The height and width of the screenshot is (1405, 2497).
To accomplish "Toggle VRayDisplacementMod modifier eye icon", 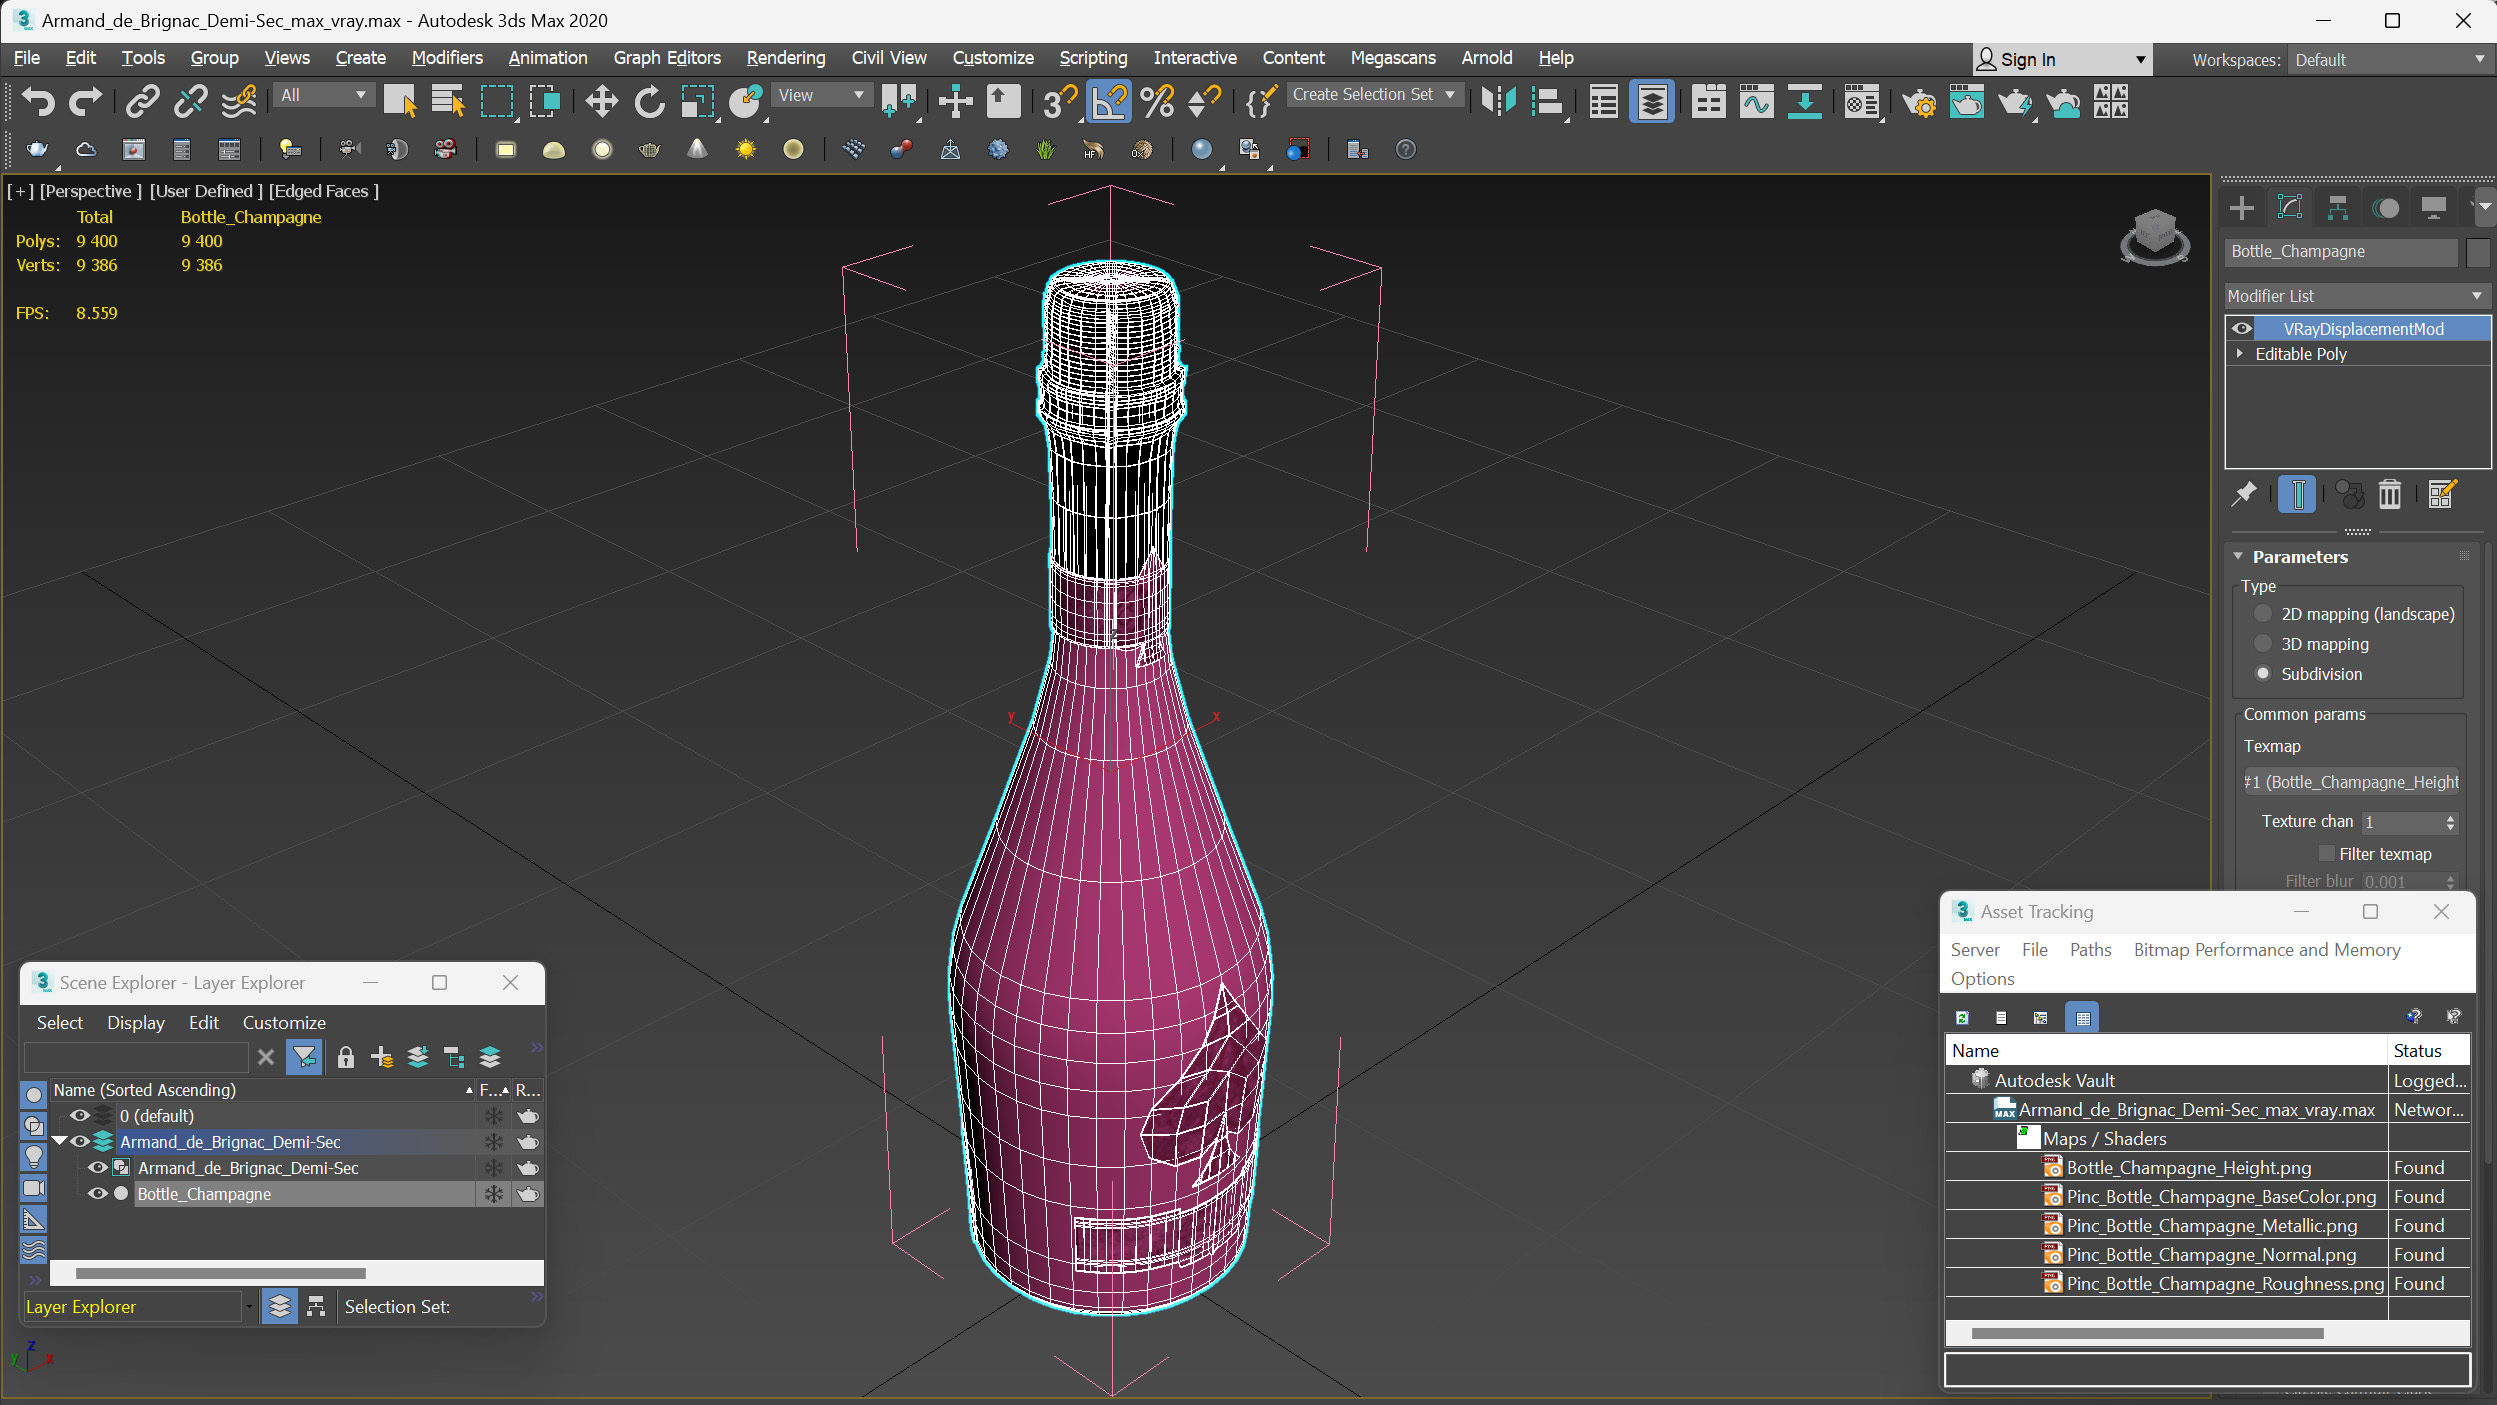I will click(2241, 328).
